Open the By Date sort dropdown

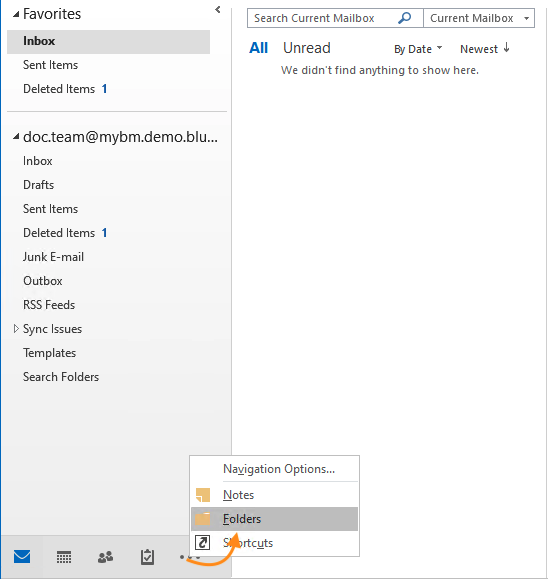pyautogui.click(x=418, y=49)
